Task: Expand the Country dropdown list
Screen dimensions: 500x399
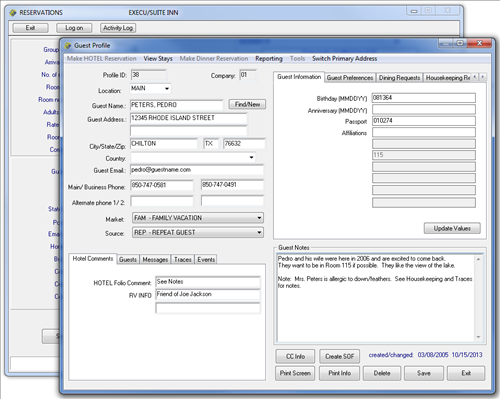Action: (251, 157)
